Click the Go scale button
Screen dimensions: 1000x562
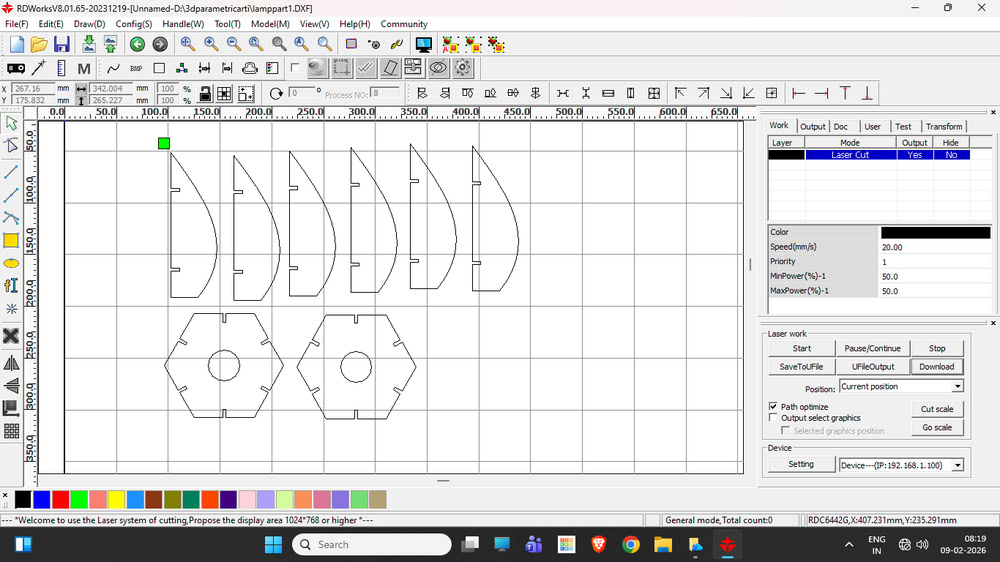point(937,427)
